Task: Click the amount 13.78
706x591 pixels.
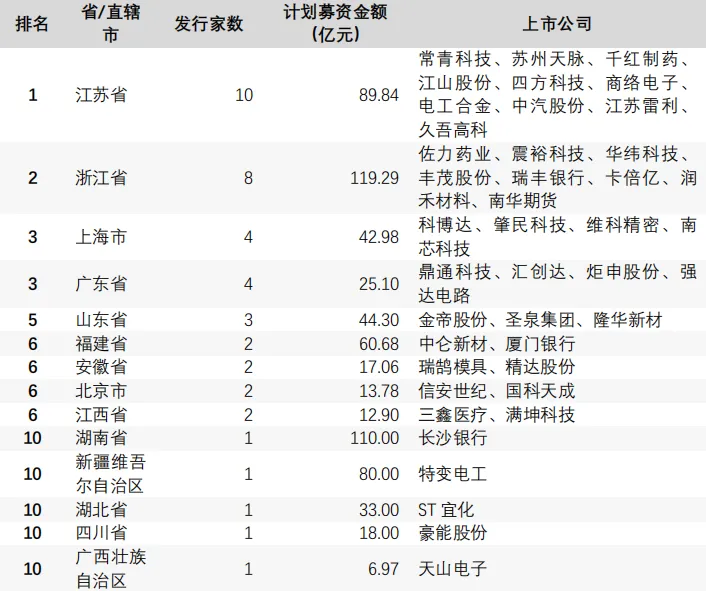Action: (379, 391)
